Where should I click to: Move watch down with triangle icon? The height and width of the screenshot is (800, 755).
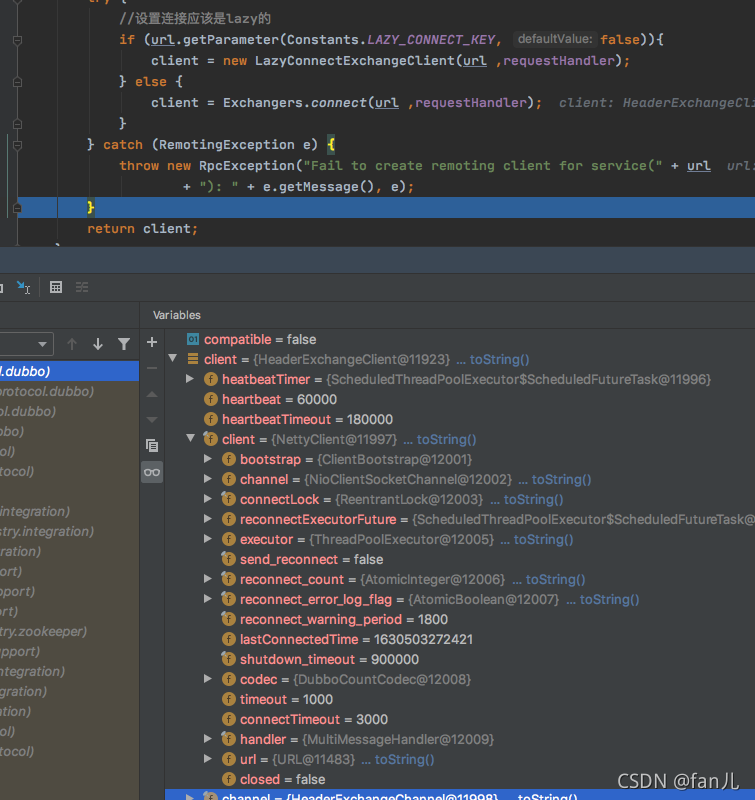click(152, 420)
